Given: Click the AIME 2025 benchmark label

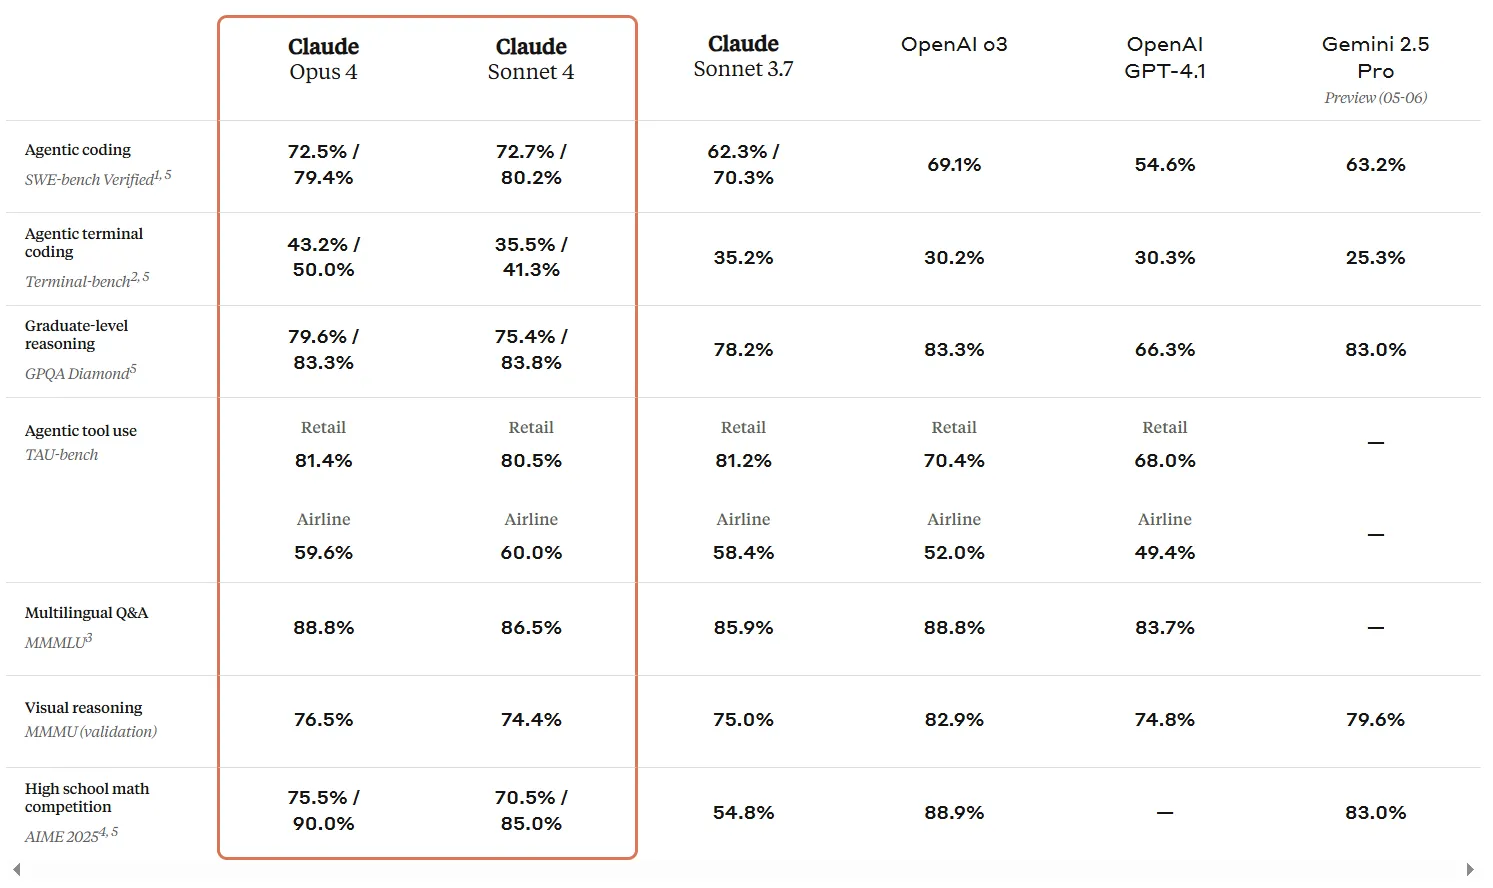Looking at the screenshot, I should 62,836.
